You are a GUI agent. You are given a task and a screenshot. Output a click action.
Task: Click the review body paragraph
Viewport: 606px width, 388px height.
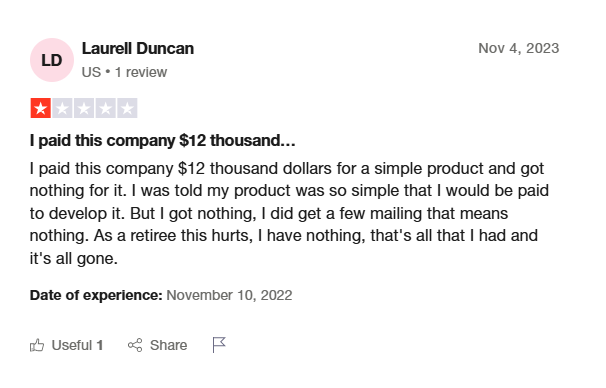pyautogui.click(x=289, y=213)
